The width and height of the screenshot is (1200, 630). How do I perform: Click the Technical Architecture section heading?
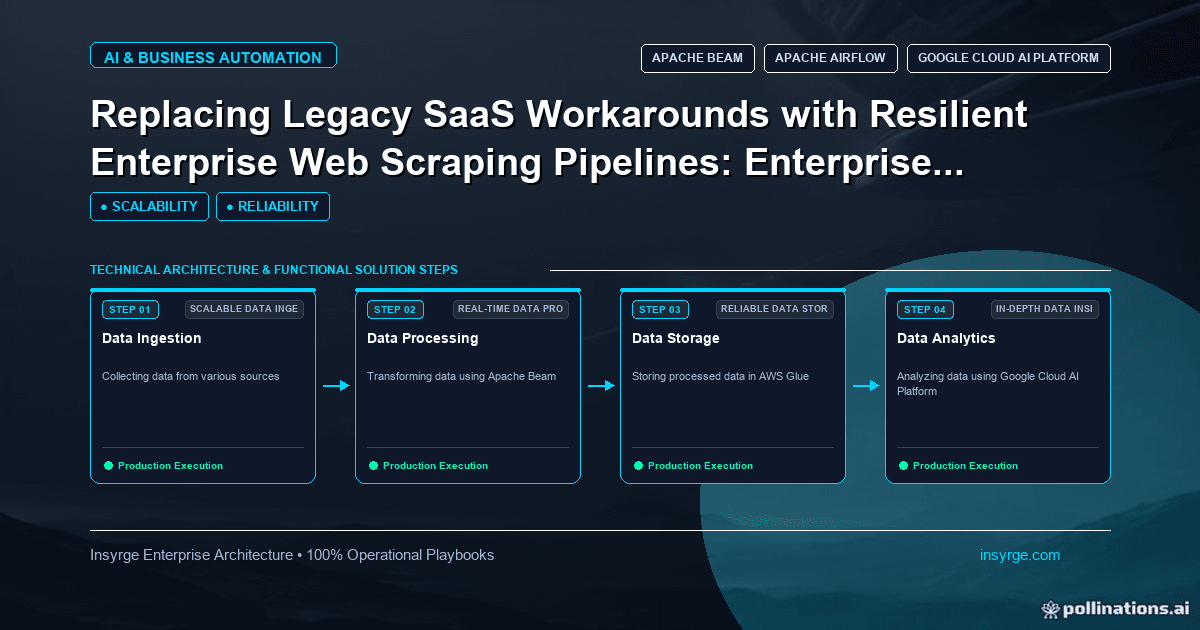(274, 270)
